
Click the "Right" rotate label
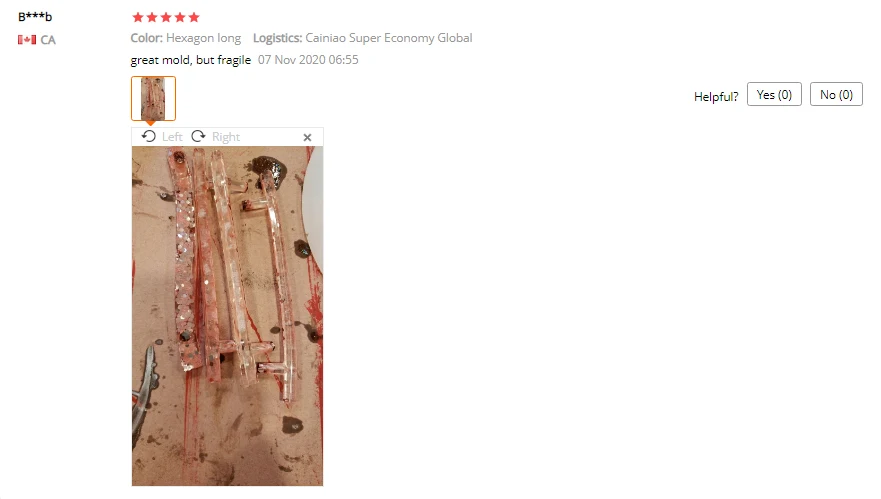226,137
